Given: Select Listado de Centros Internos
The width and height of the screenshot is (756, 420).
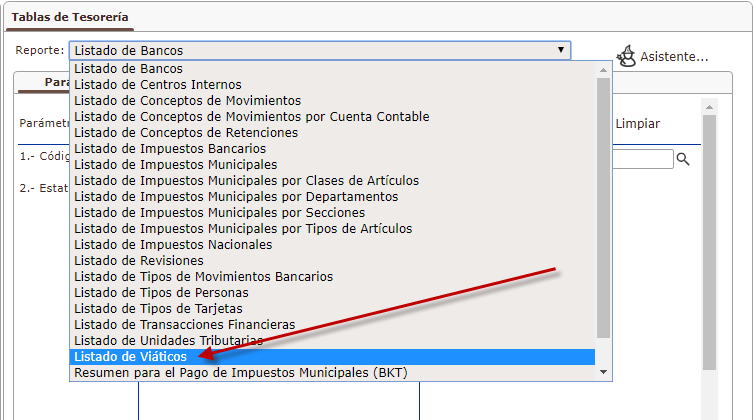Looking at the screenshot, I should pos(332,84).
